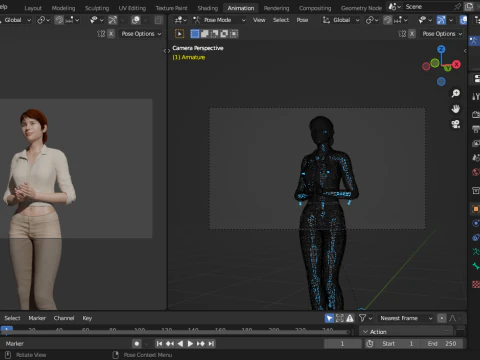This screenshot has width=480, height=360.
Task: Click the End frame 250 field
Action: [x=442, y=344]
